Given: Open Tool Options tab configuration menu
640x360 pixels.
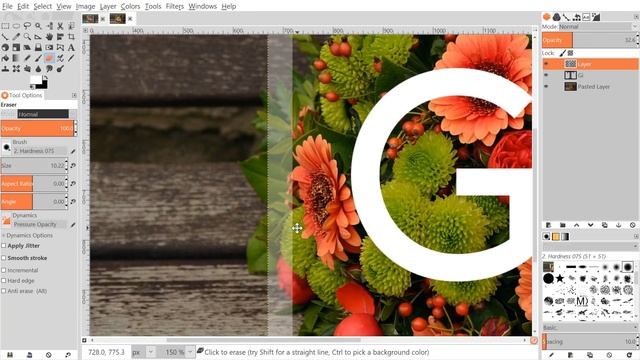Looking at the screenshot, I should (74, 95).
